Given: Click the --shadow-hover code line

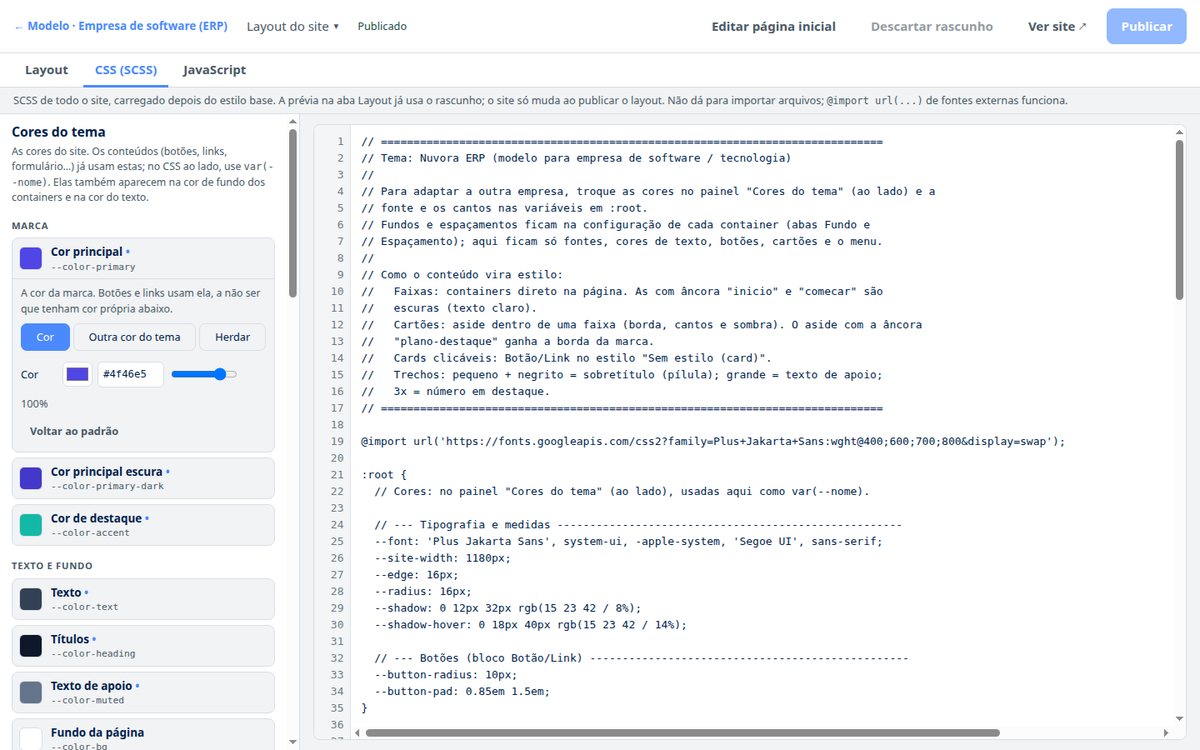Looking at the screenshot, I should [x=531, y=625].
